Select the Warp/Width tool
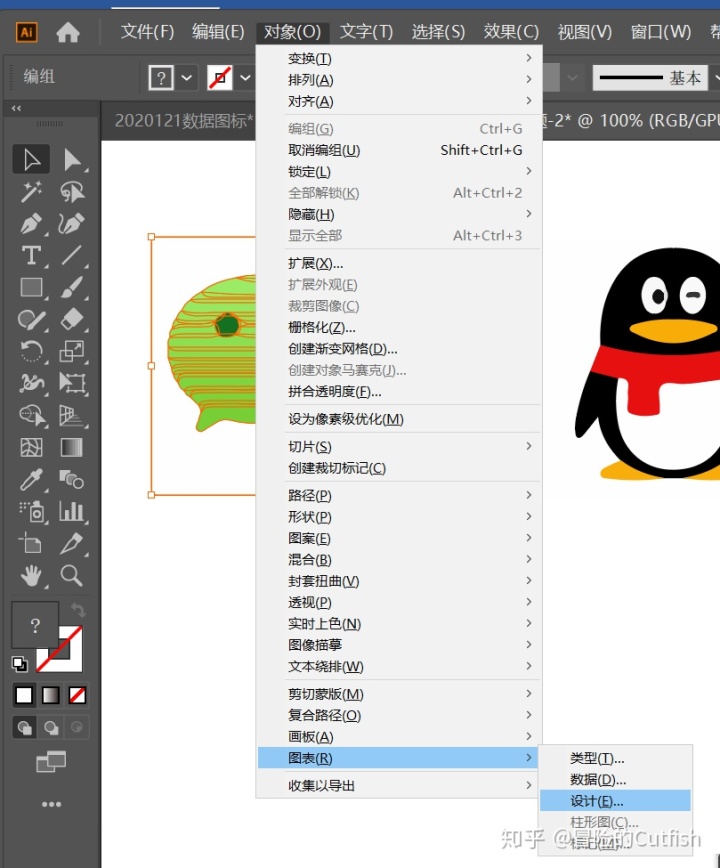This screenshot has height=868, width=720. [31, 383]
